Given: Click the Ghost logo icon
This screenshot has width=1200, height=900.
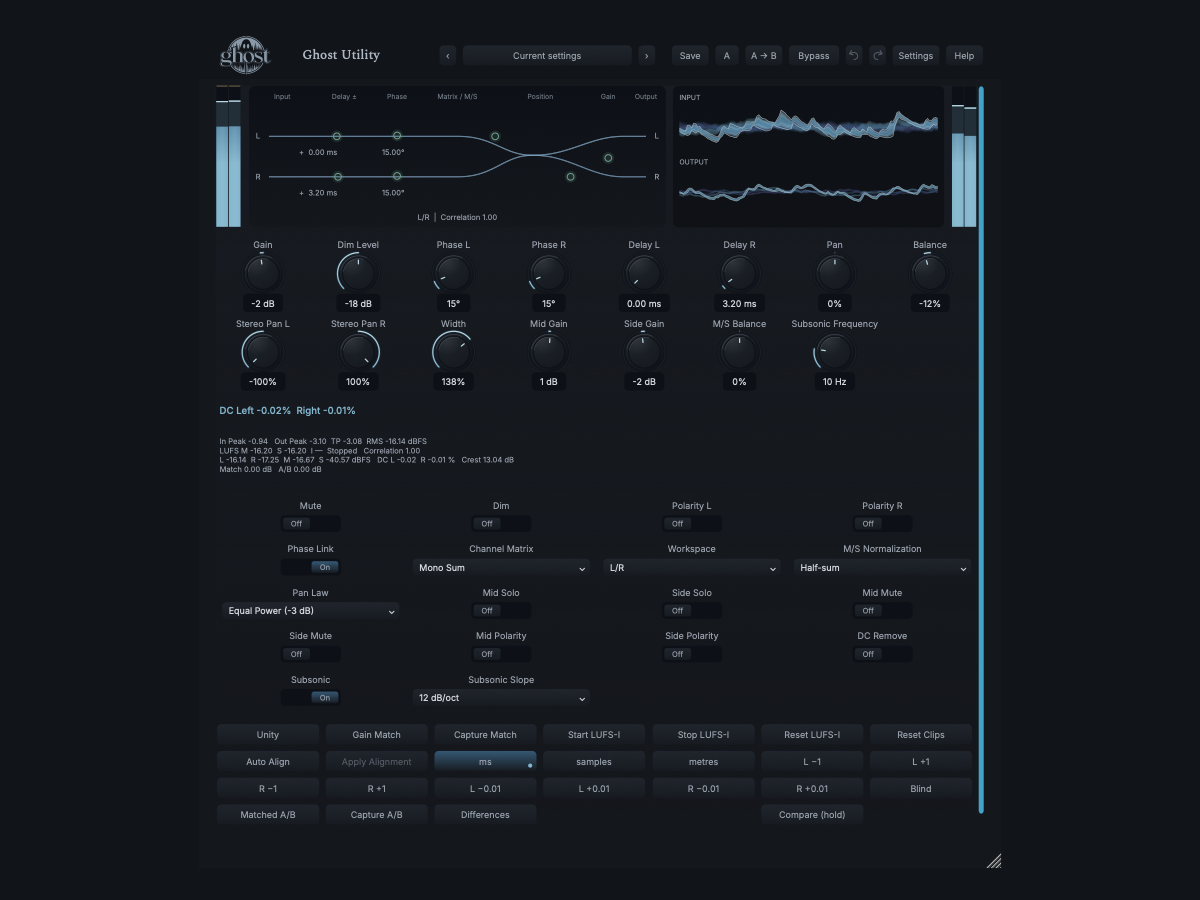Looking at the screenshot, I should point(245,55).
